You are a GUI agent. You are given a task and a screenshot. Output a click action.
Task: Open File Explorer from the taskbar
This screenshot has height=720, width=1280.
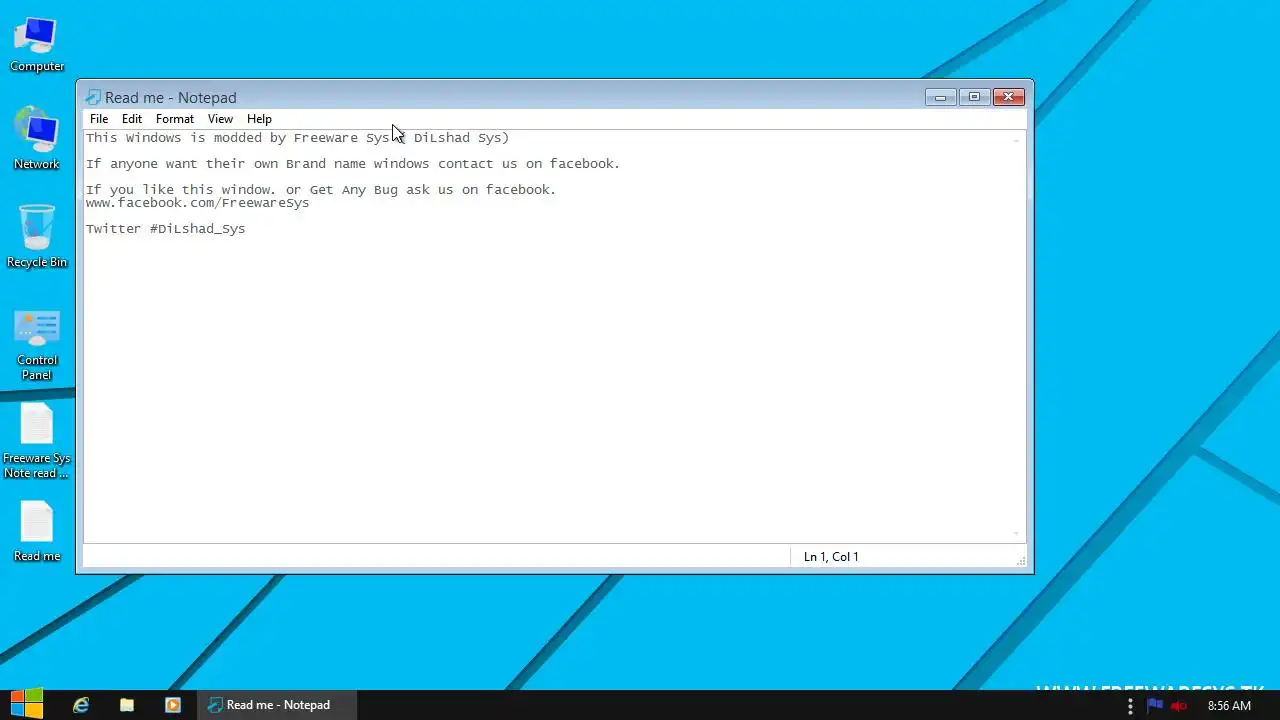point(127,705)
